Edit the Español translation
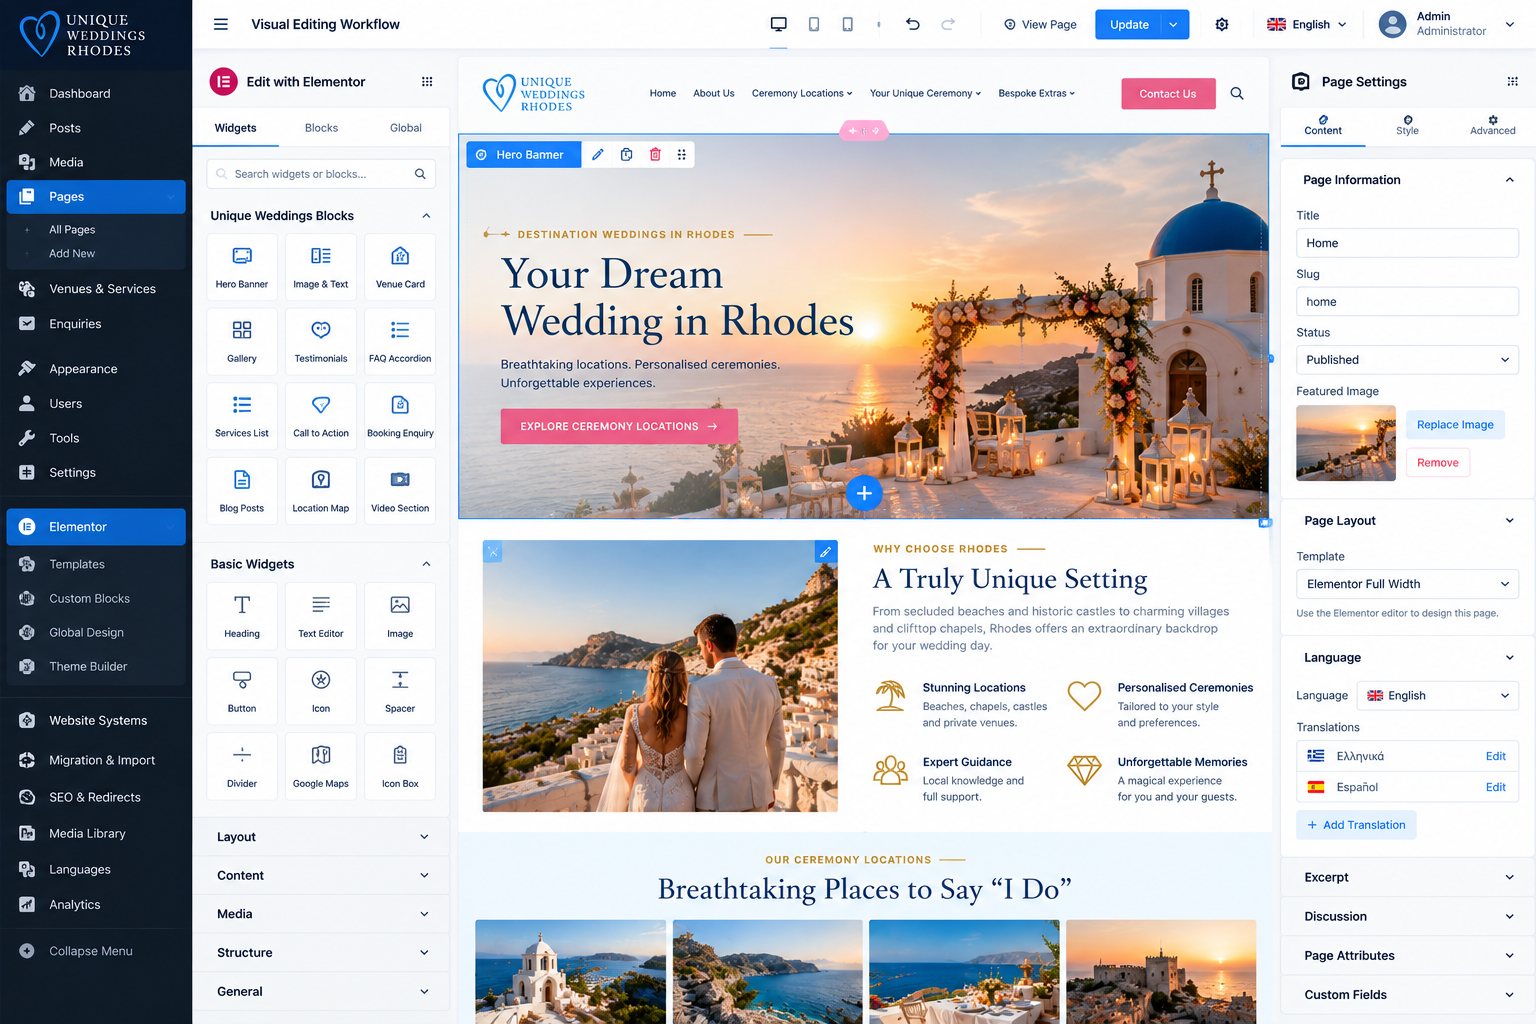The width and height of the screenshot is (1536, 1024). coord(1495,787)
